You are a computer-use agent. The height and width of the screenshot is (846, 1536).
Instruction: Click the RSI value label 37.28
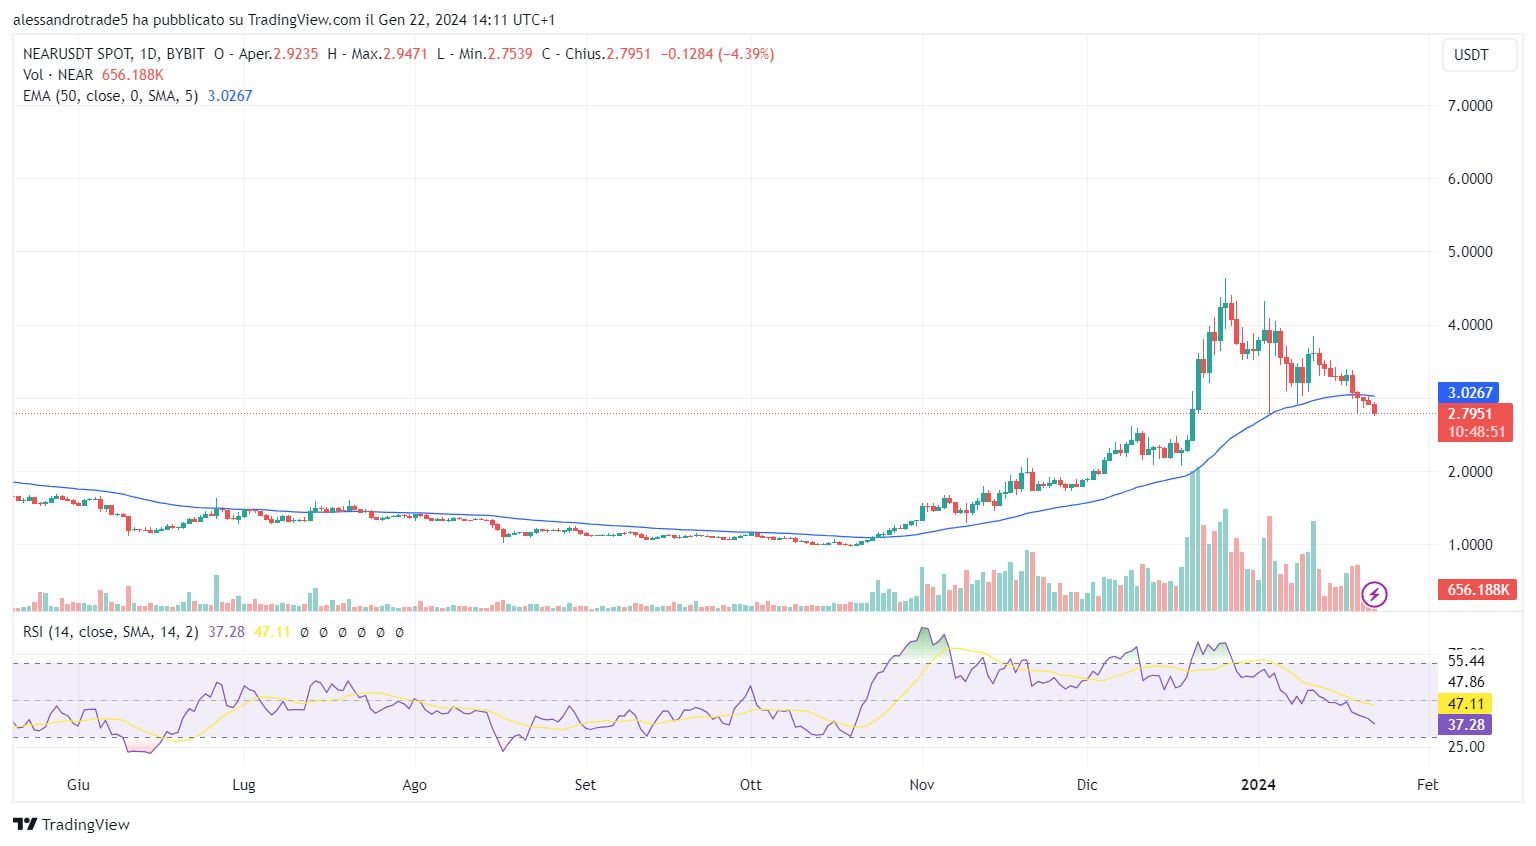1465,725
